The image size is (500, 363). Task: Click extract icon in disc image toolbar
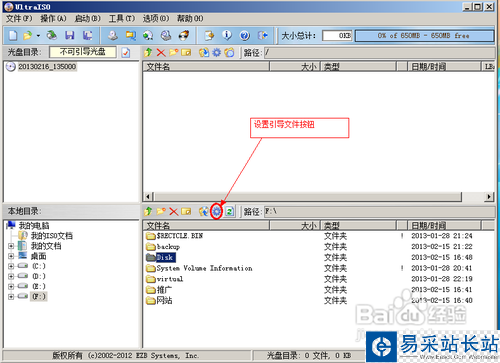click(x=204, y=52)
